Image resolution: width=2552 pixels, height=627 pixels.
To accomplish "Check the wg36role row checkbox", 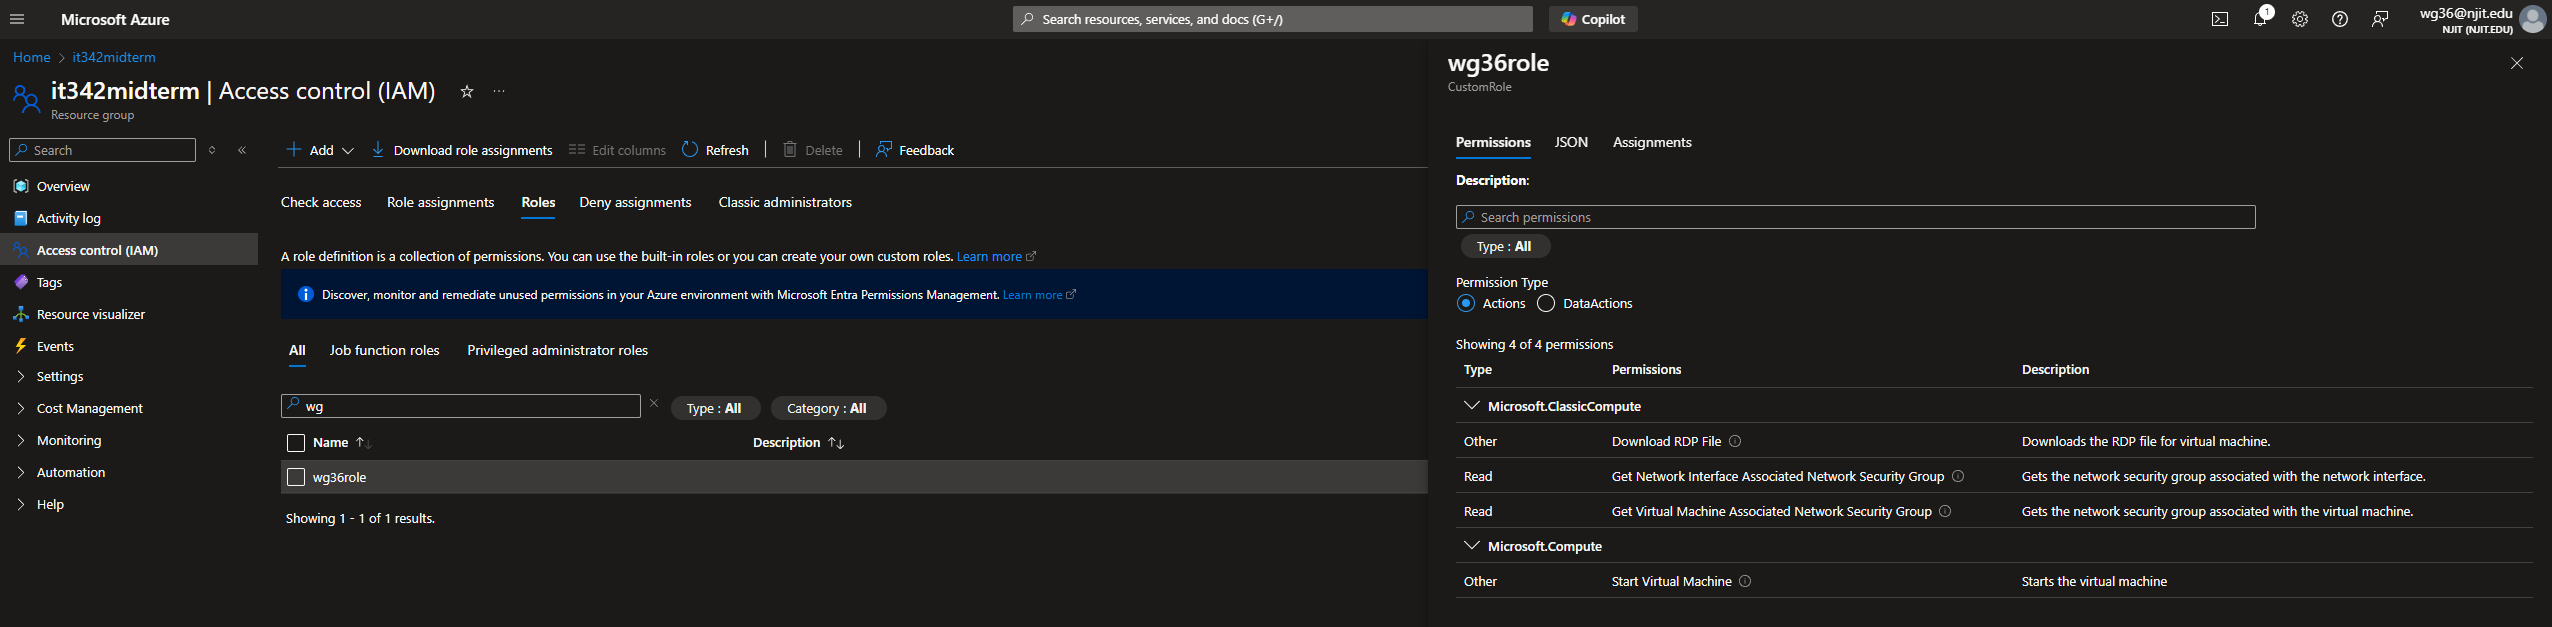I will click(296, 477).
